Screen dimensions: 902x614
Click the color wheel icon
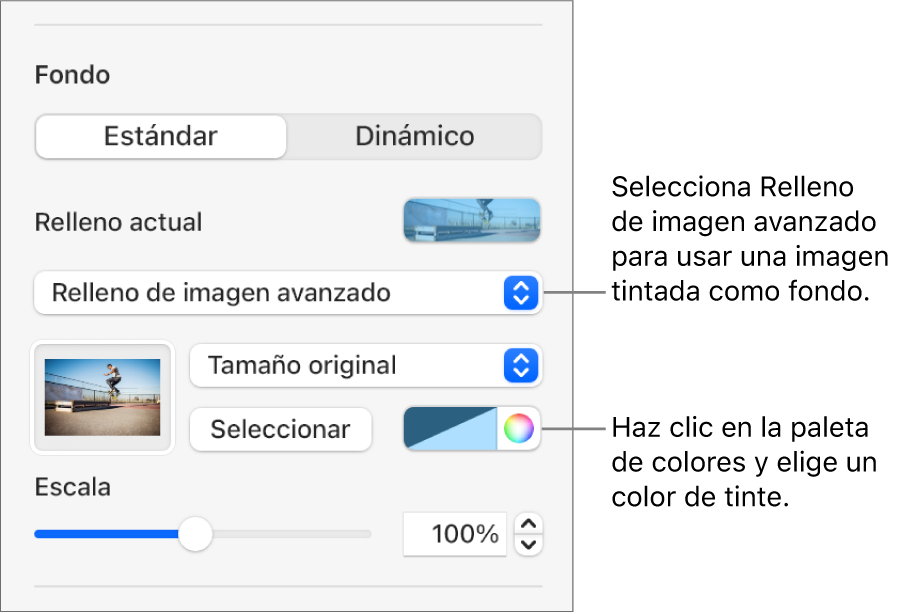tap(518, 429)
